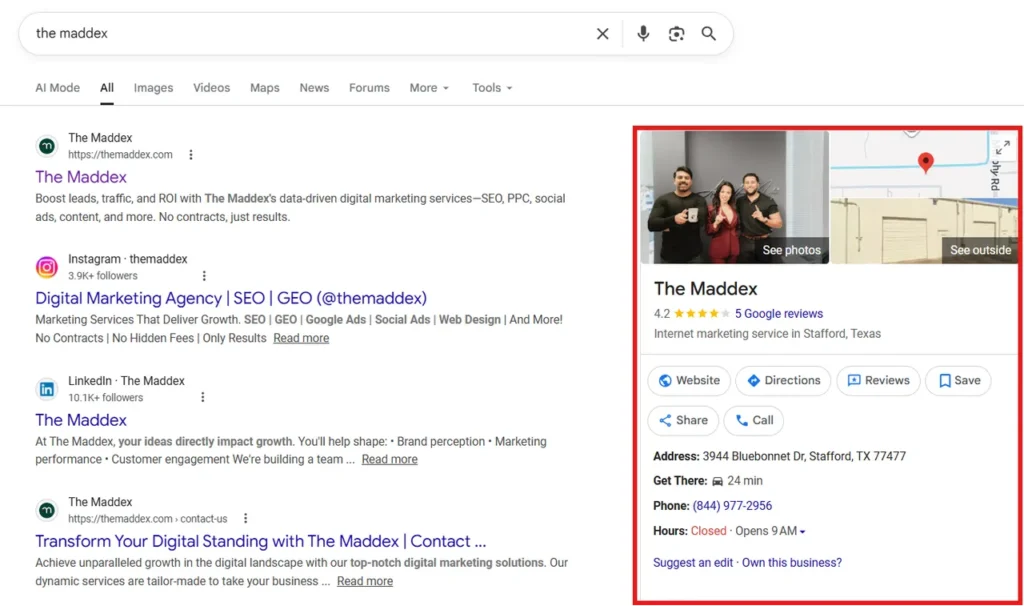1024x606 pixels.
Task: Click the LinkedIn logo icon
Action: [46, 389]
